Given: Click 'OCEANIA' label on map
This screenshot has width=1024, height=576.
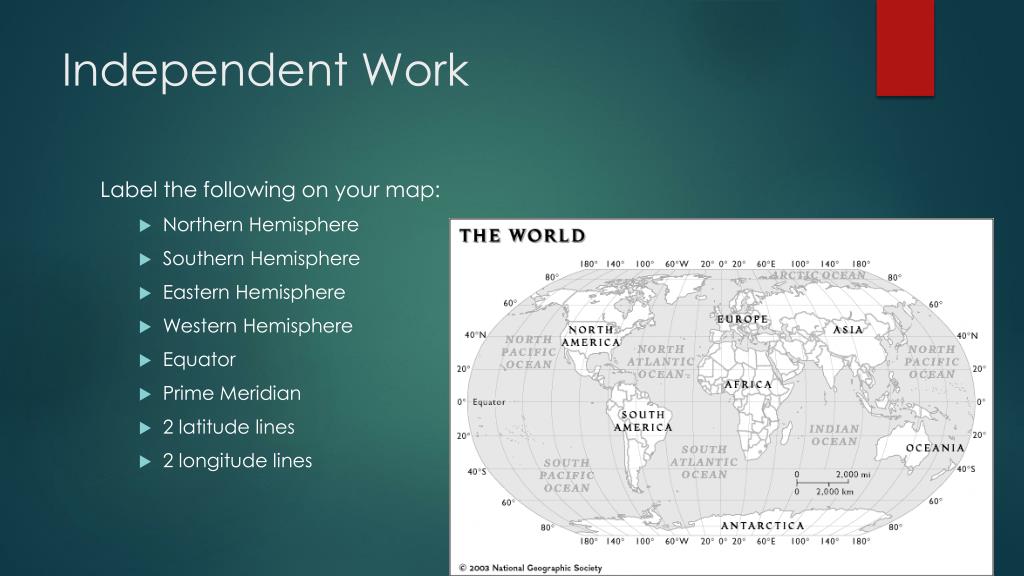Looking at the screenshot, I should click(x=935, y=448).
